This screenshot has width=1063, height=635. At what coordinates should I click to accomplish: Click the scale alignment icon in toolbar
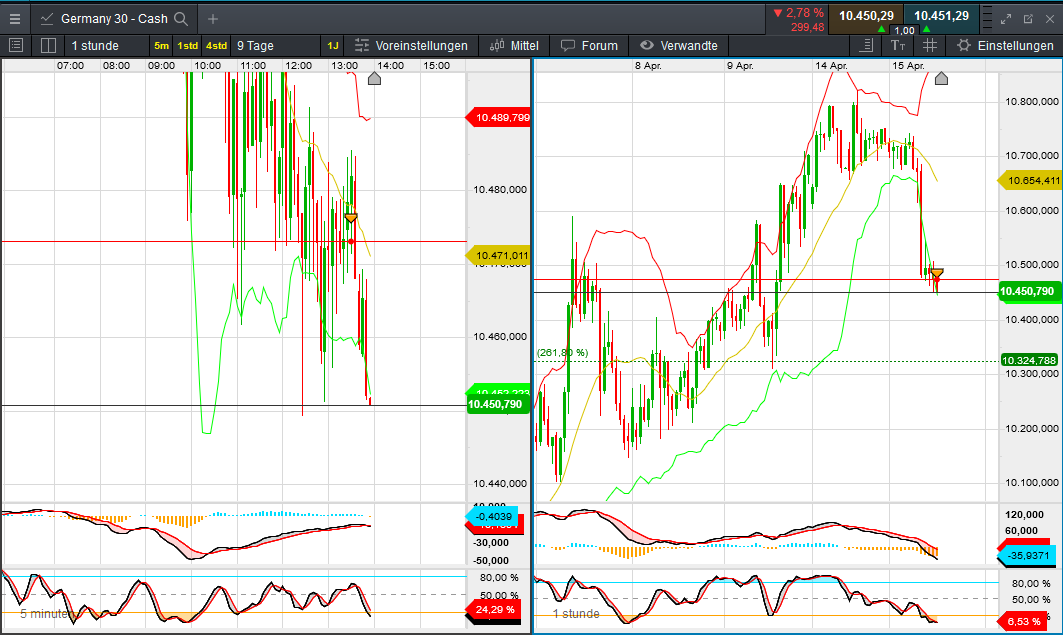866,45
